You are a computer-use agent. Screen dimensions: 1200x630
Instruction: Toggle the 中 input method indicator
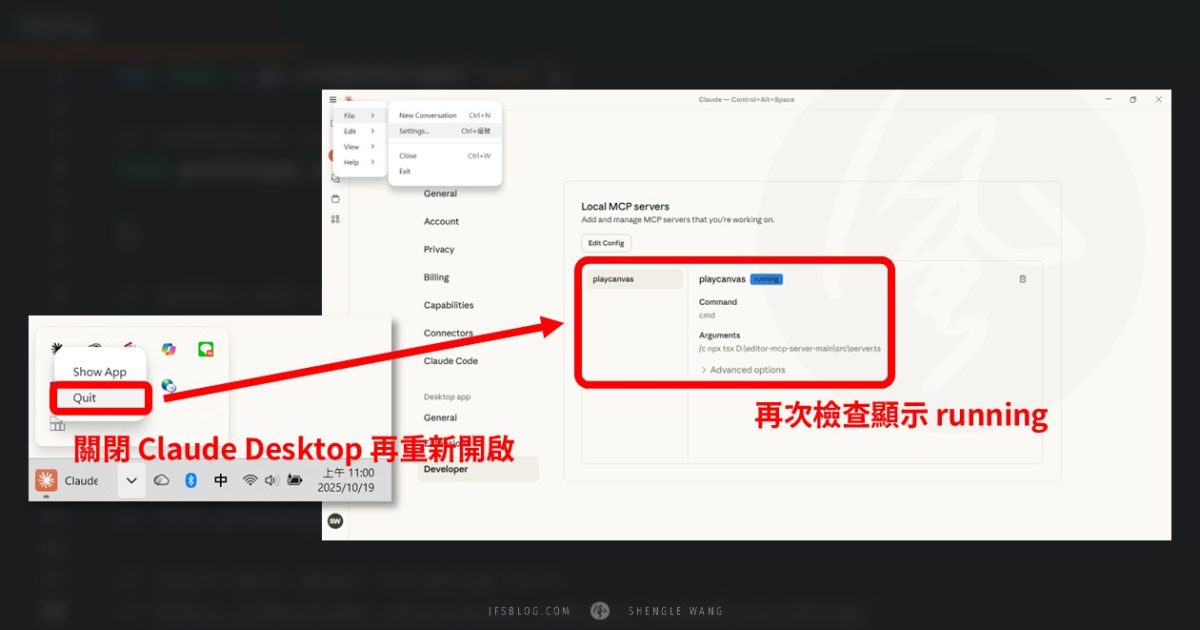pos(220,480)
